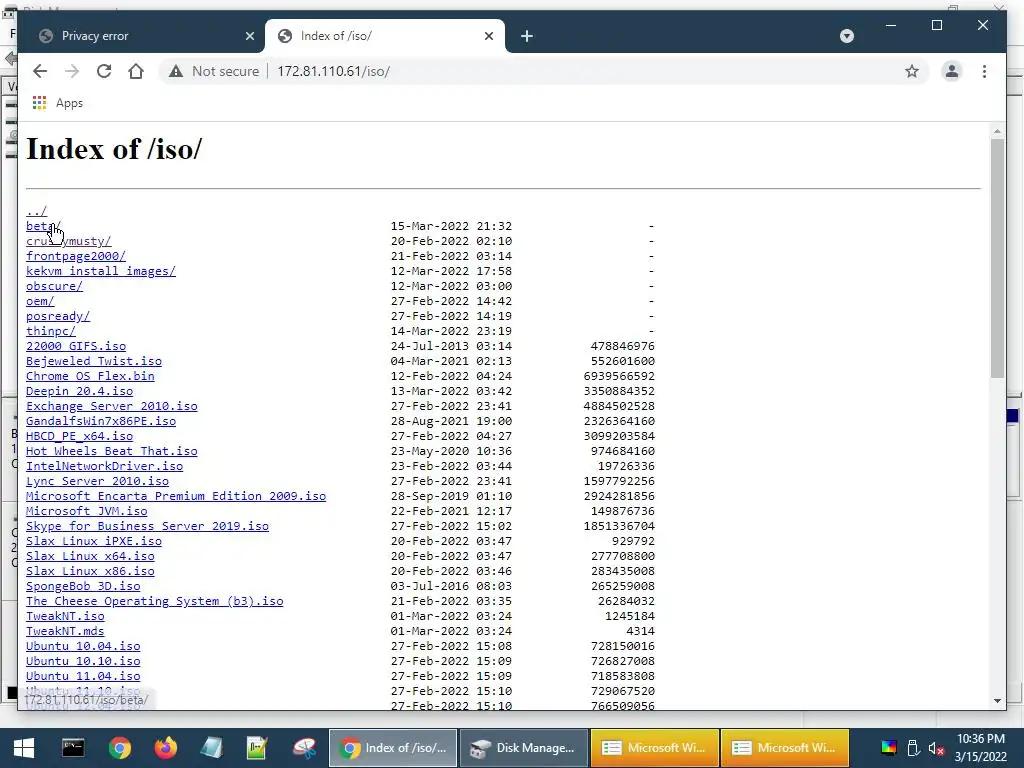The height and width of the screenshot is (768, 1024).
Task: Bookmark this page with the star
Action: coord(912,71)
